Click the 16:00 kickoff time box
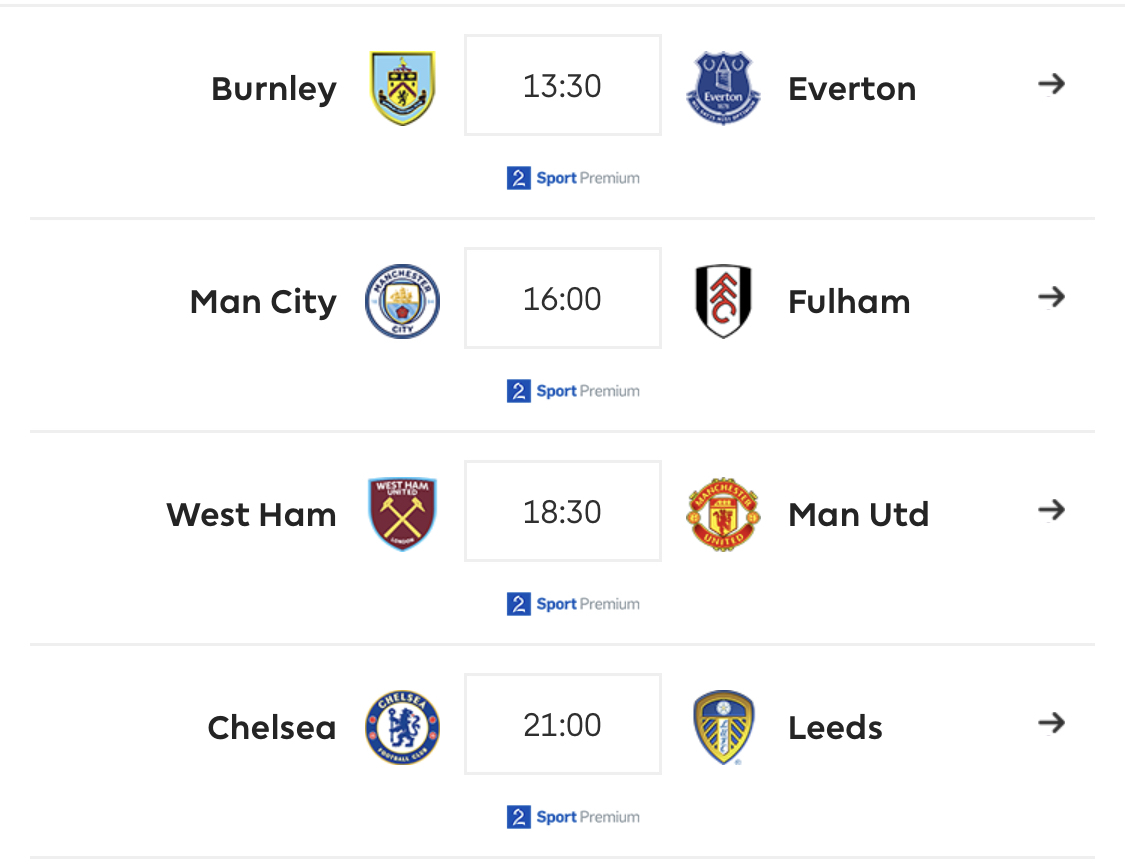This screenshot has width=1125, height=866. pos(562,298)
